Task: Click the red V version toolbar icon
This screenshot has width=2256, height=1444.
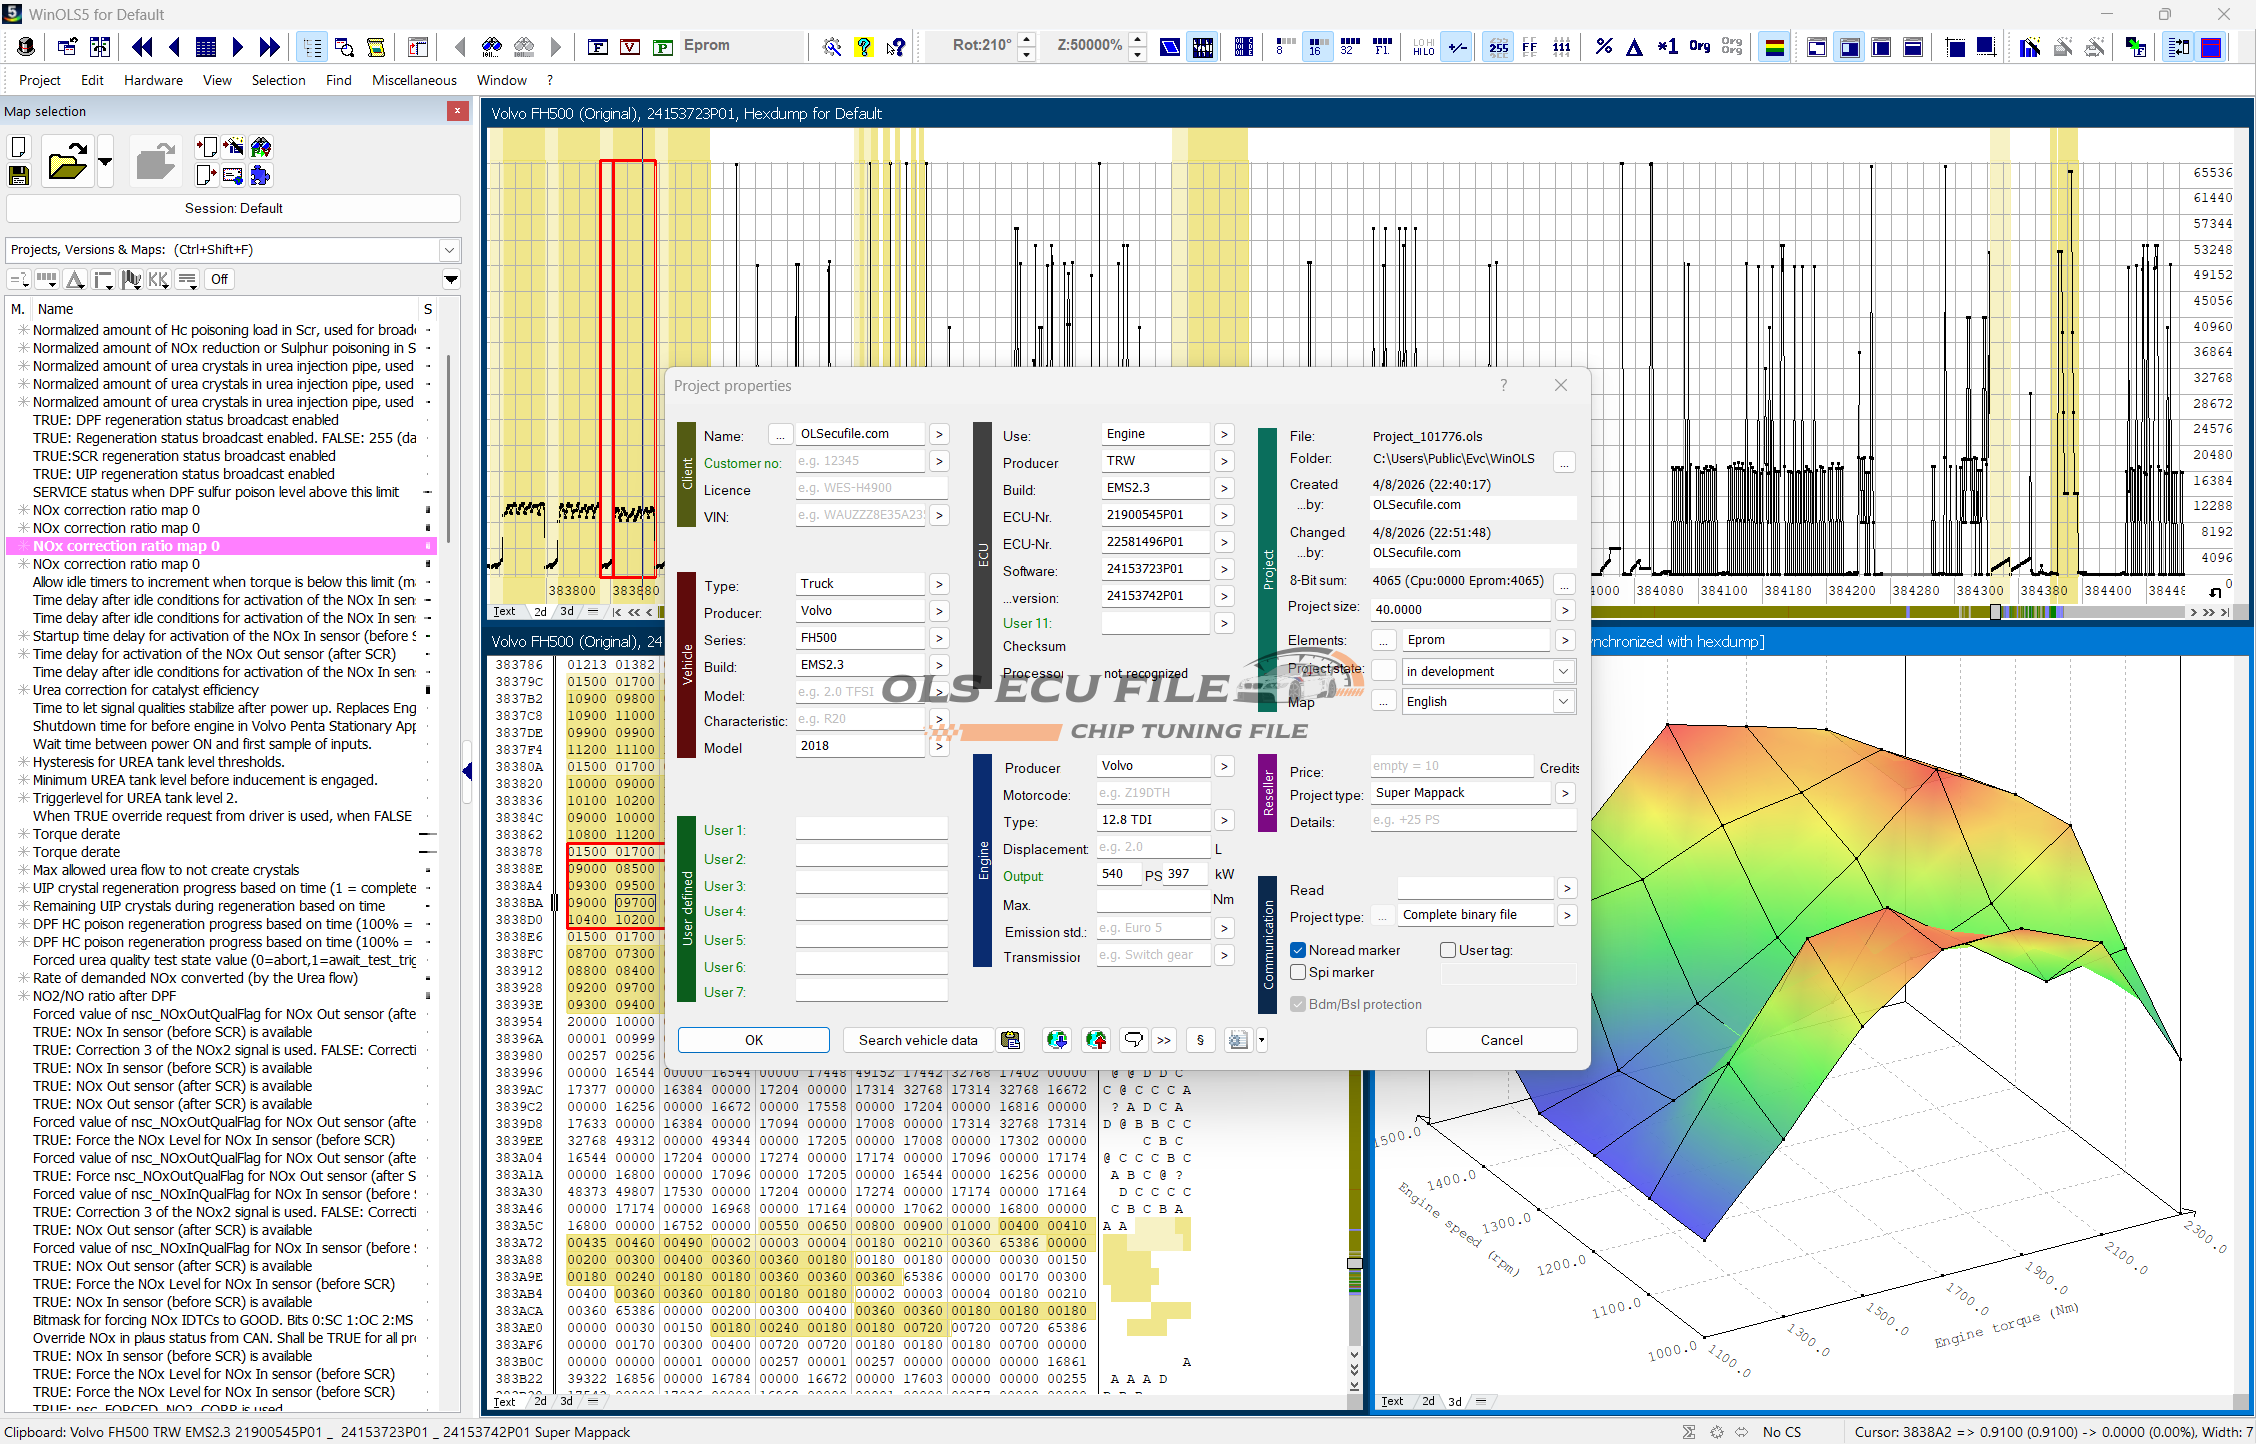Action: (630, 47)
